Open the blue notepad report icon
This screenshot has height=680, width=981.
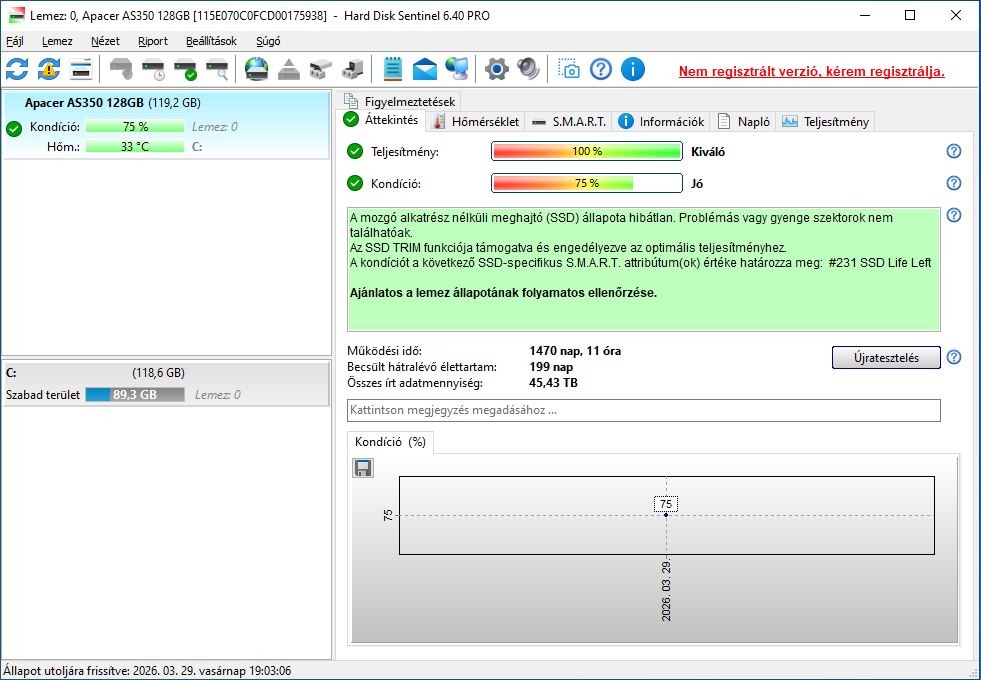tap(392, 69)
